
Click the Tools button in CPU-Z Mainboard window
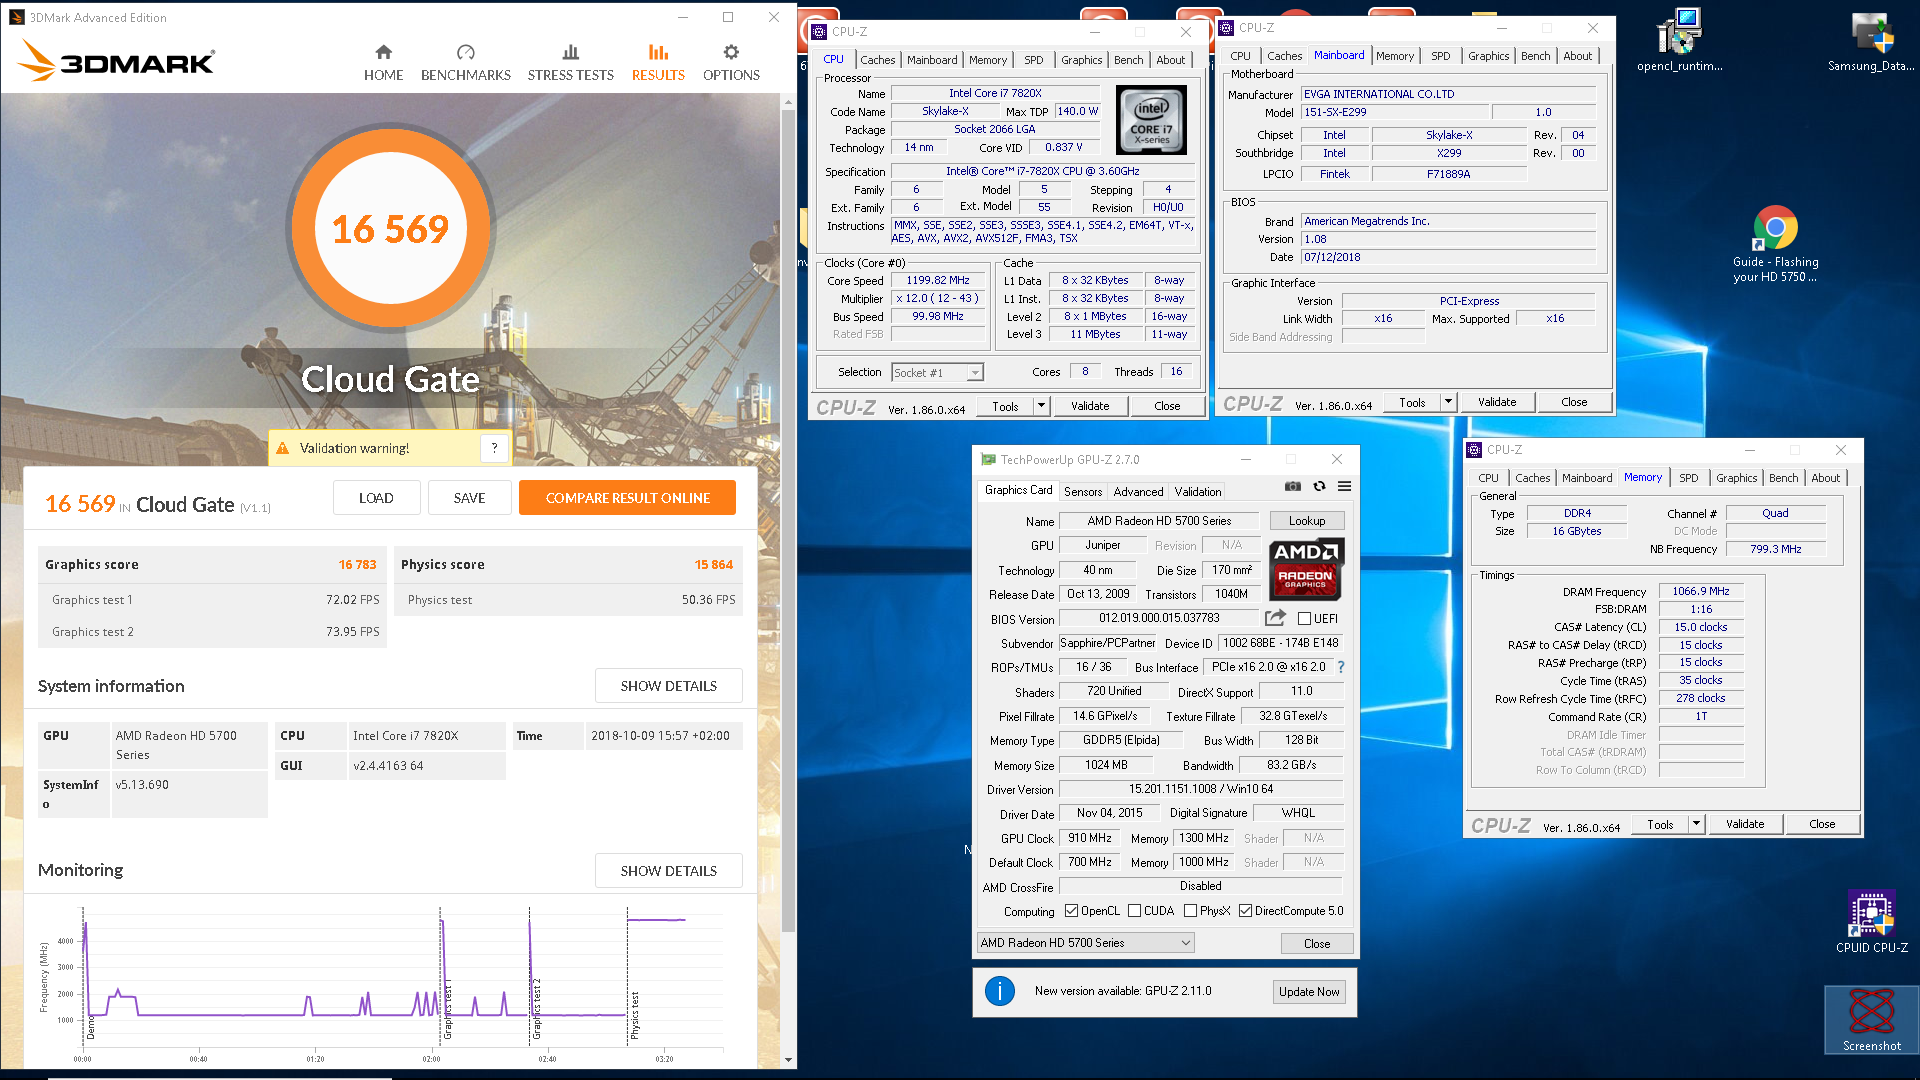(x=1412, y=402)
